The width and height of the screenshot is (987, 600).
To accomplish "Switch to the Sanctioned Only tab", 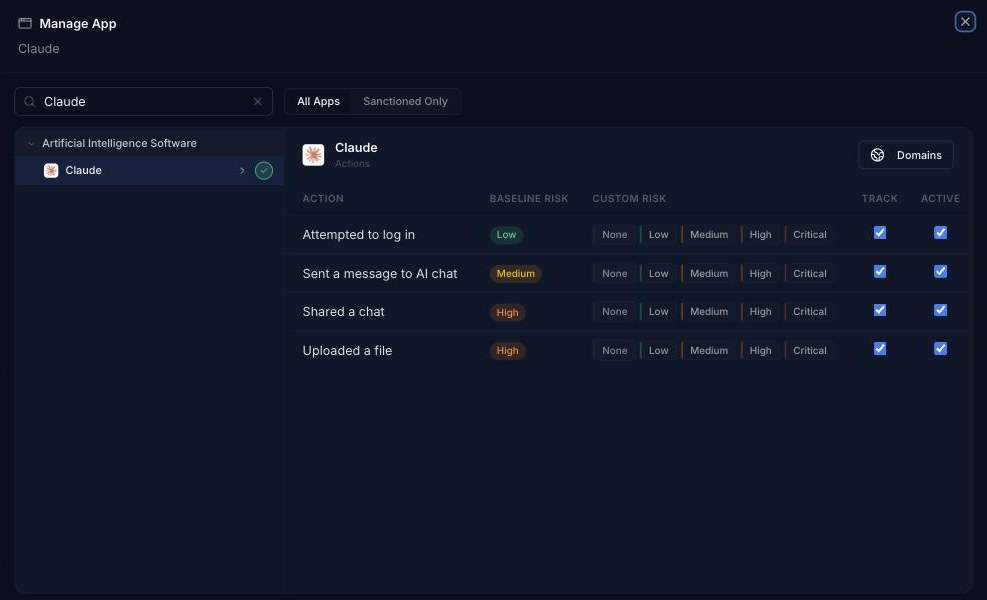I will click(405, 101).
